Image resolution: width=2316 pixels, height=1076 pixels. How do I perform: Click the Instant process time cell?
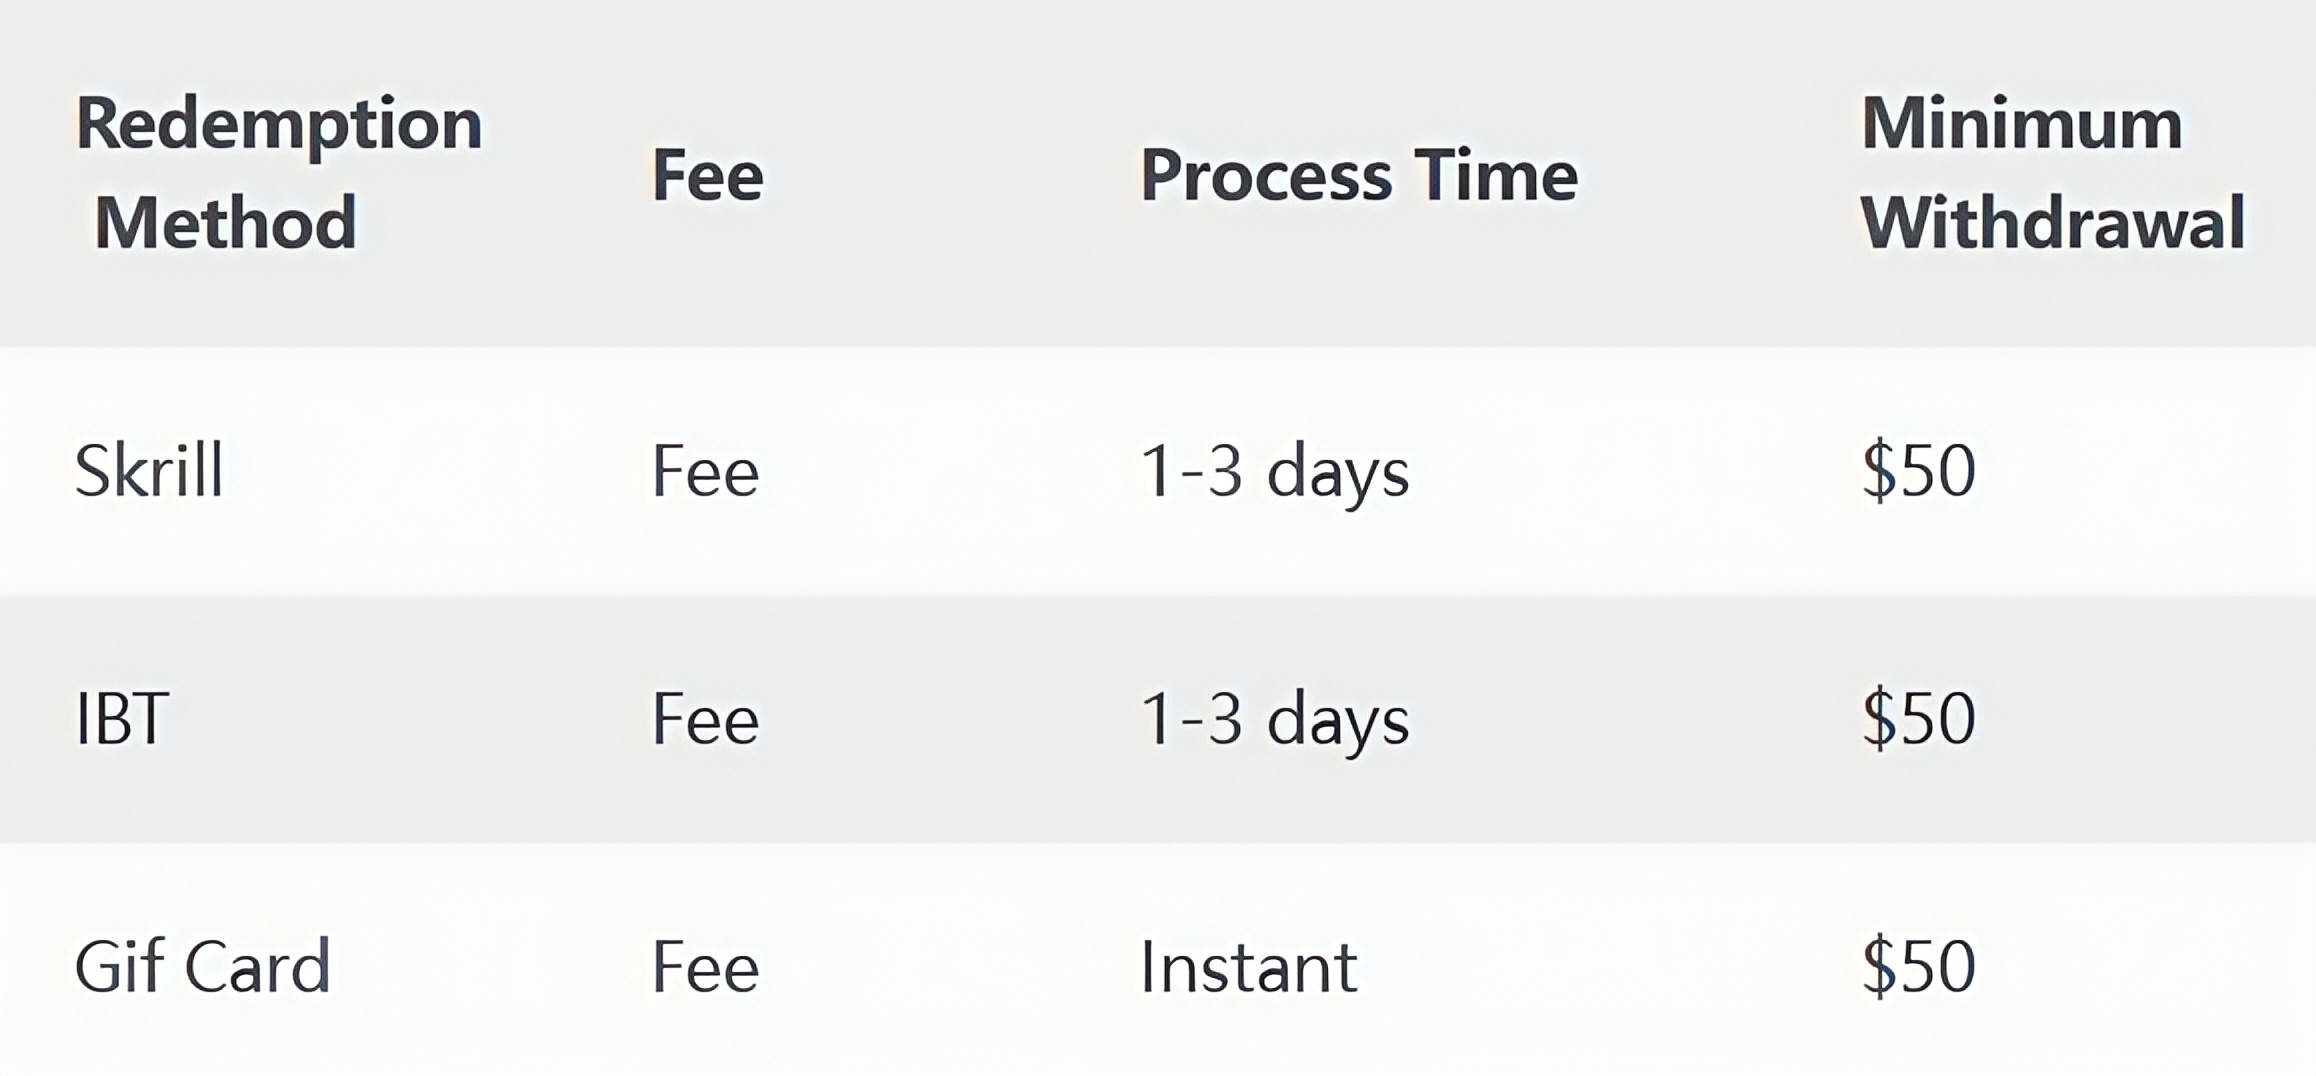(1249, 967)
